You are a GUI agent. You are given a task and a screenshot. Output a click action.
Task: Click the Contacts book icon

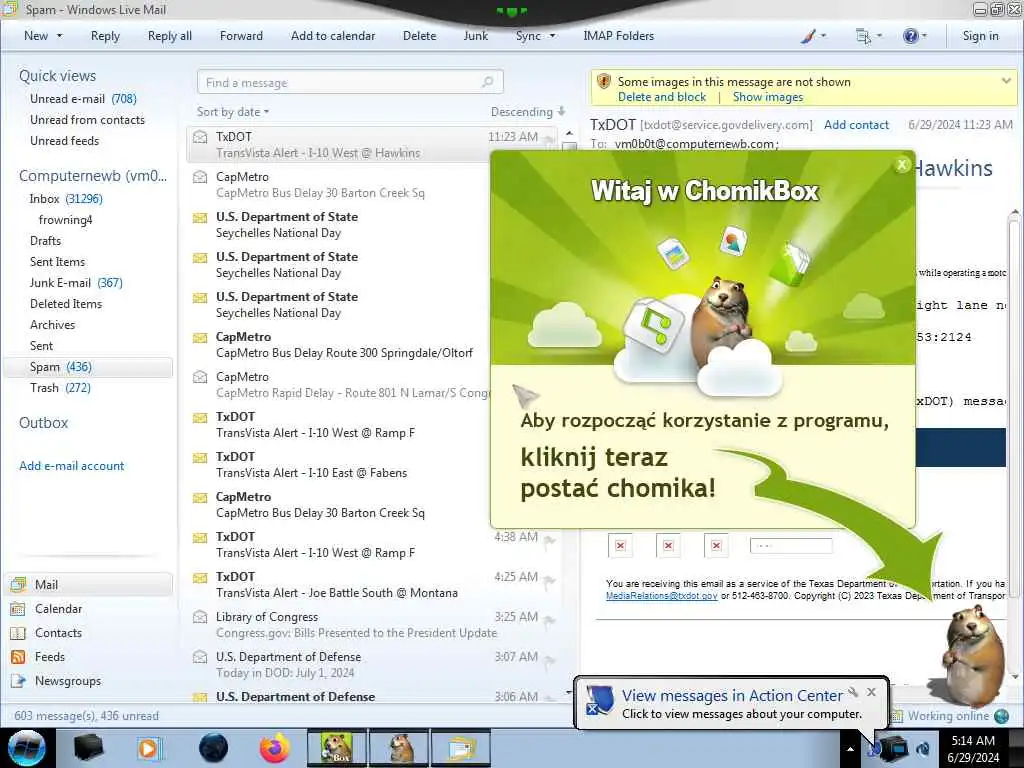(18, 633)
